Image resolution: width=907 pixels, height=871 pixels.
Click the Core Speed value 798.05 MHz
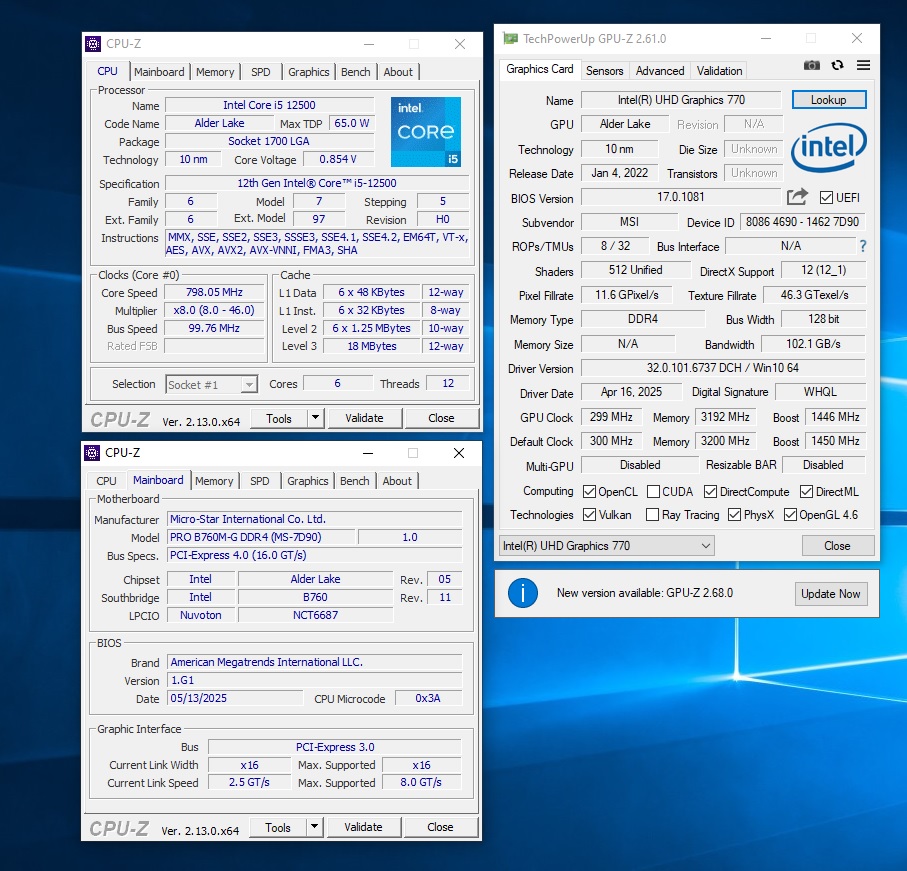point(214,292)
